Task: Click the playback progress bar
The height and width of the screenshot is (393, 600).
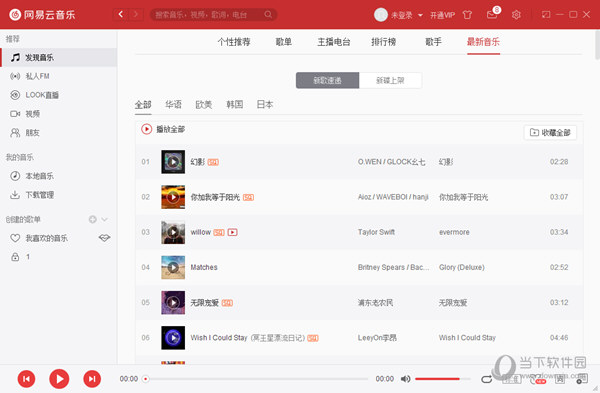Action: click(256, 379)
